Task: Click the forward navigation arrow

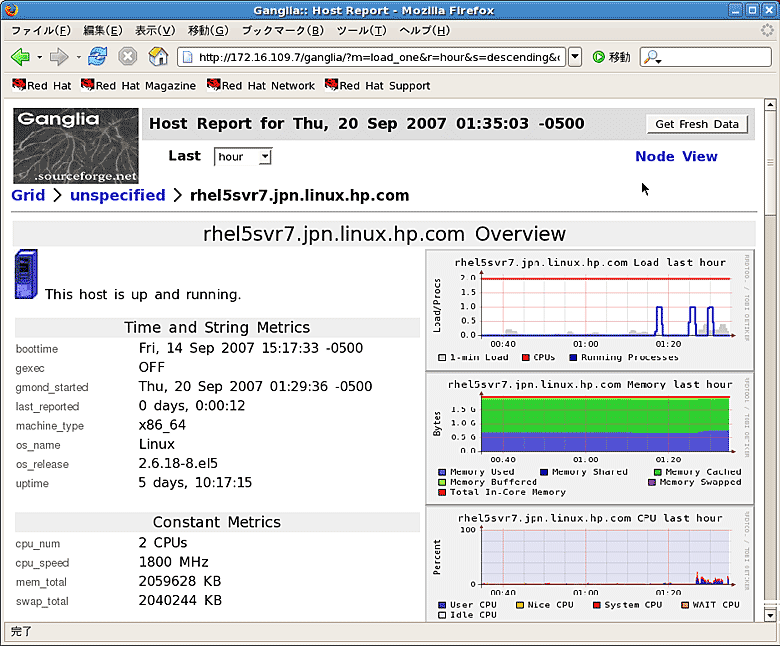Action: click(59, 57)
